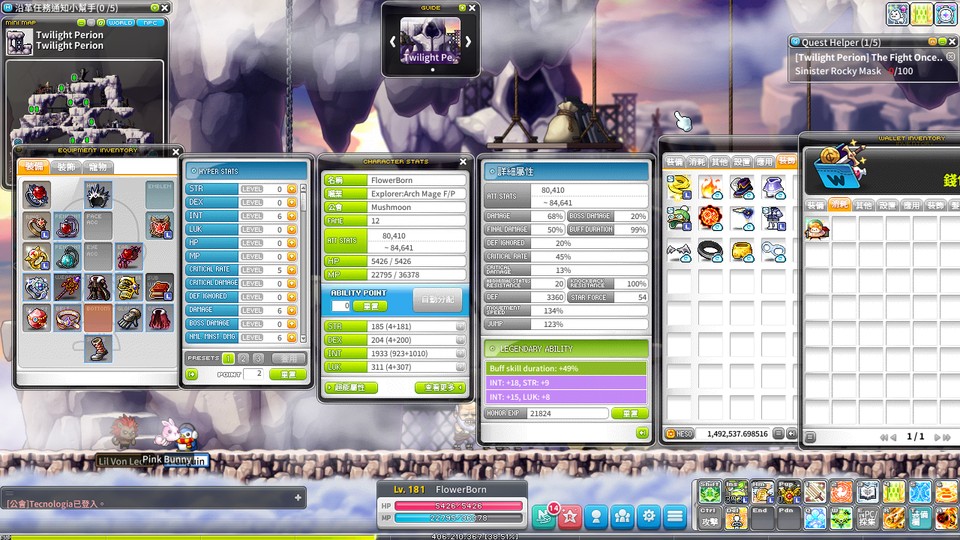This screenshot has height=540, width=960.
Task: Toggle the WORLD button on the minimap
Action: (121, 23)
